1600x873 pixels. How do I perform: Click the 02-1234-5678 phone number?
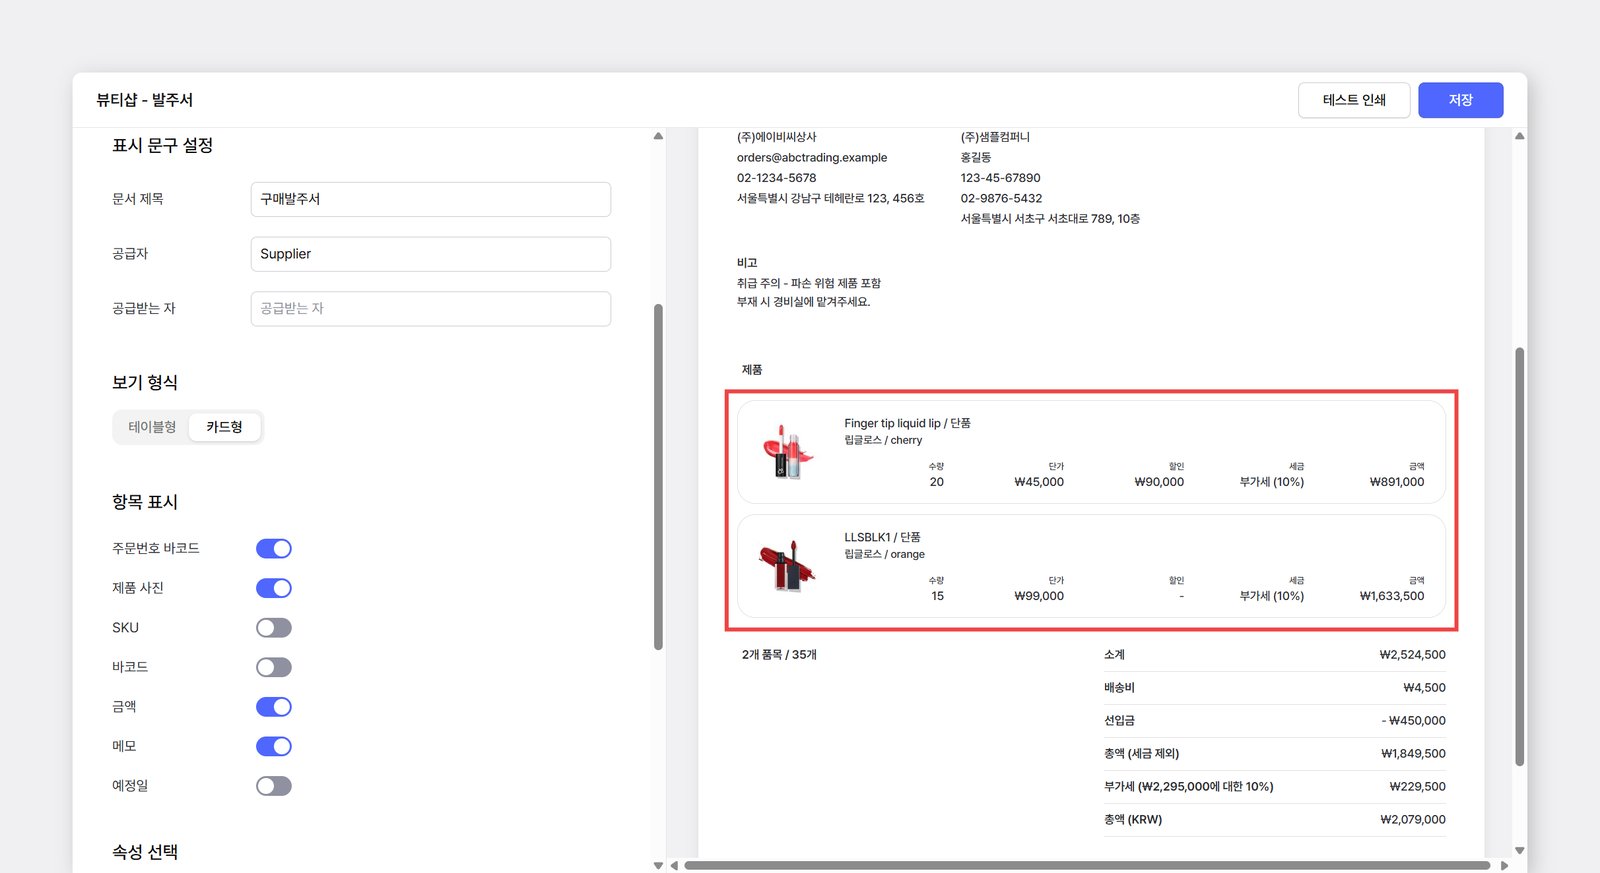(x=777, y=178)
